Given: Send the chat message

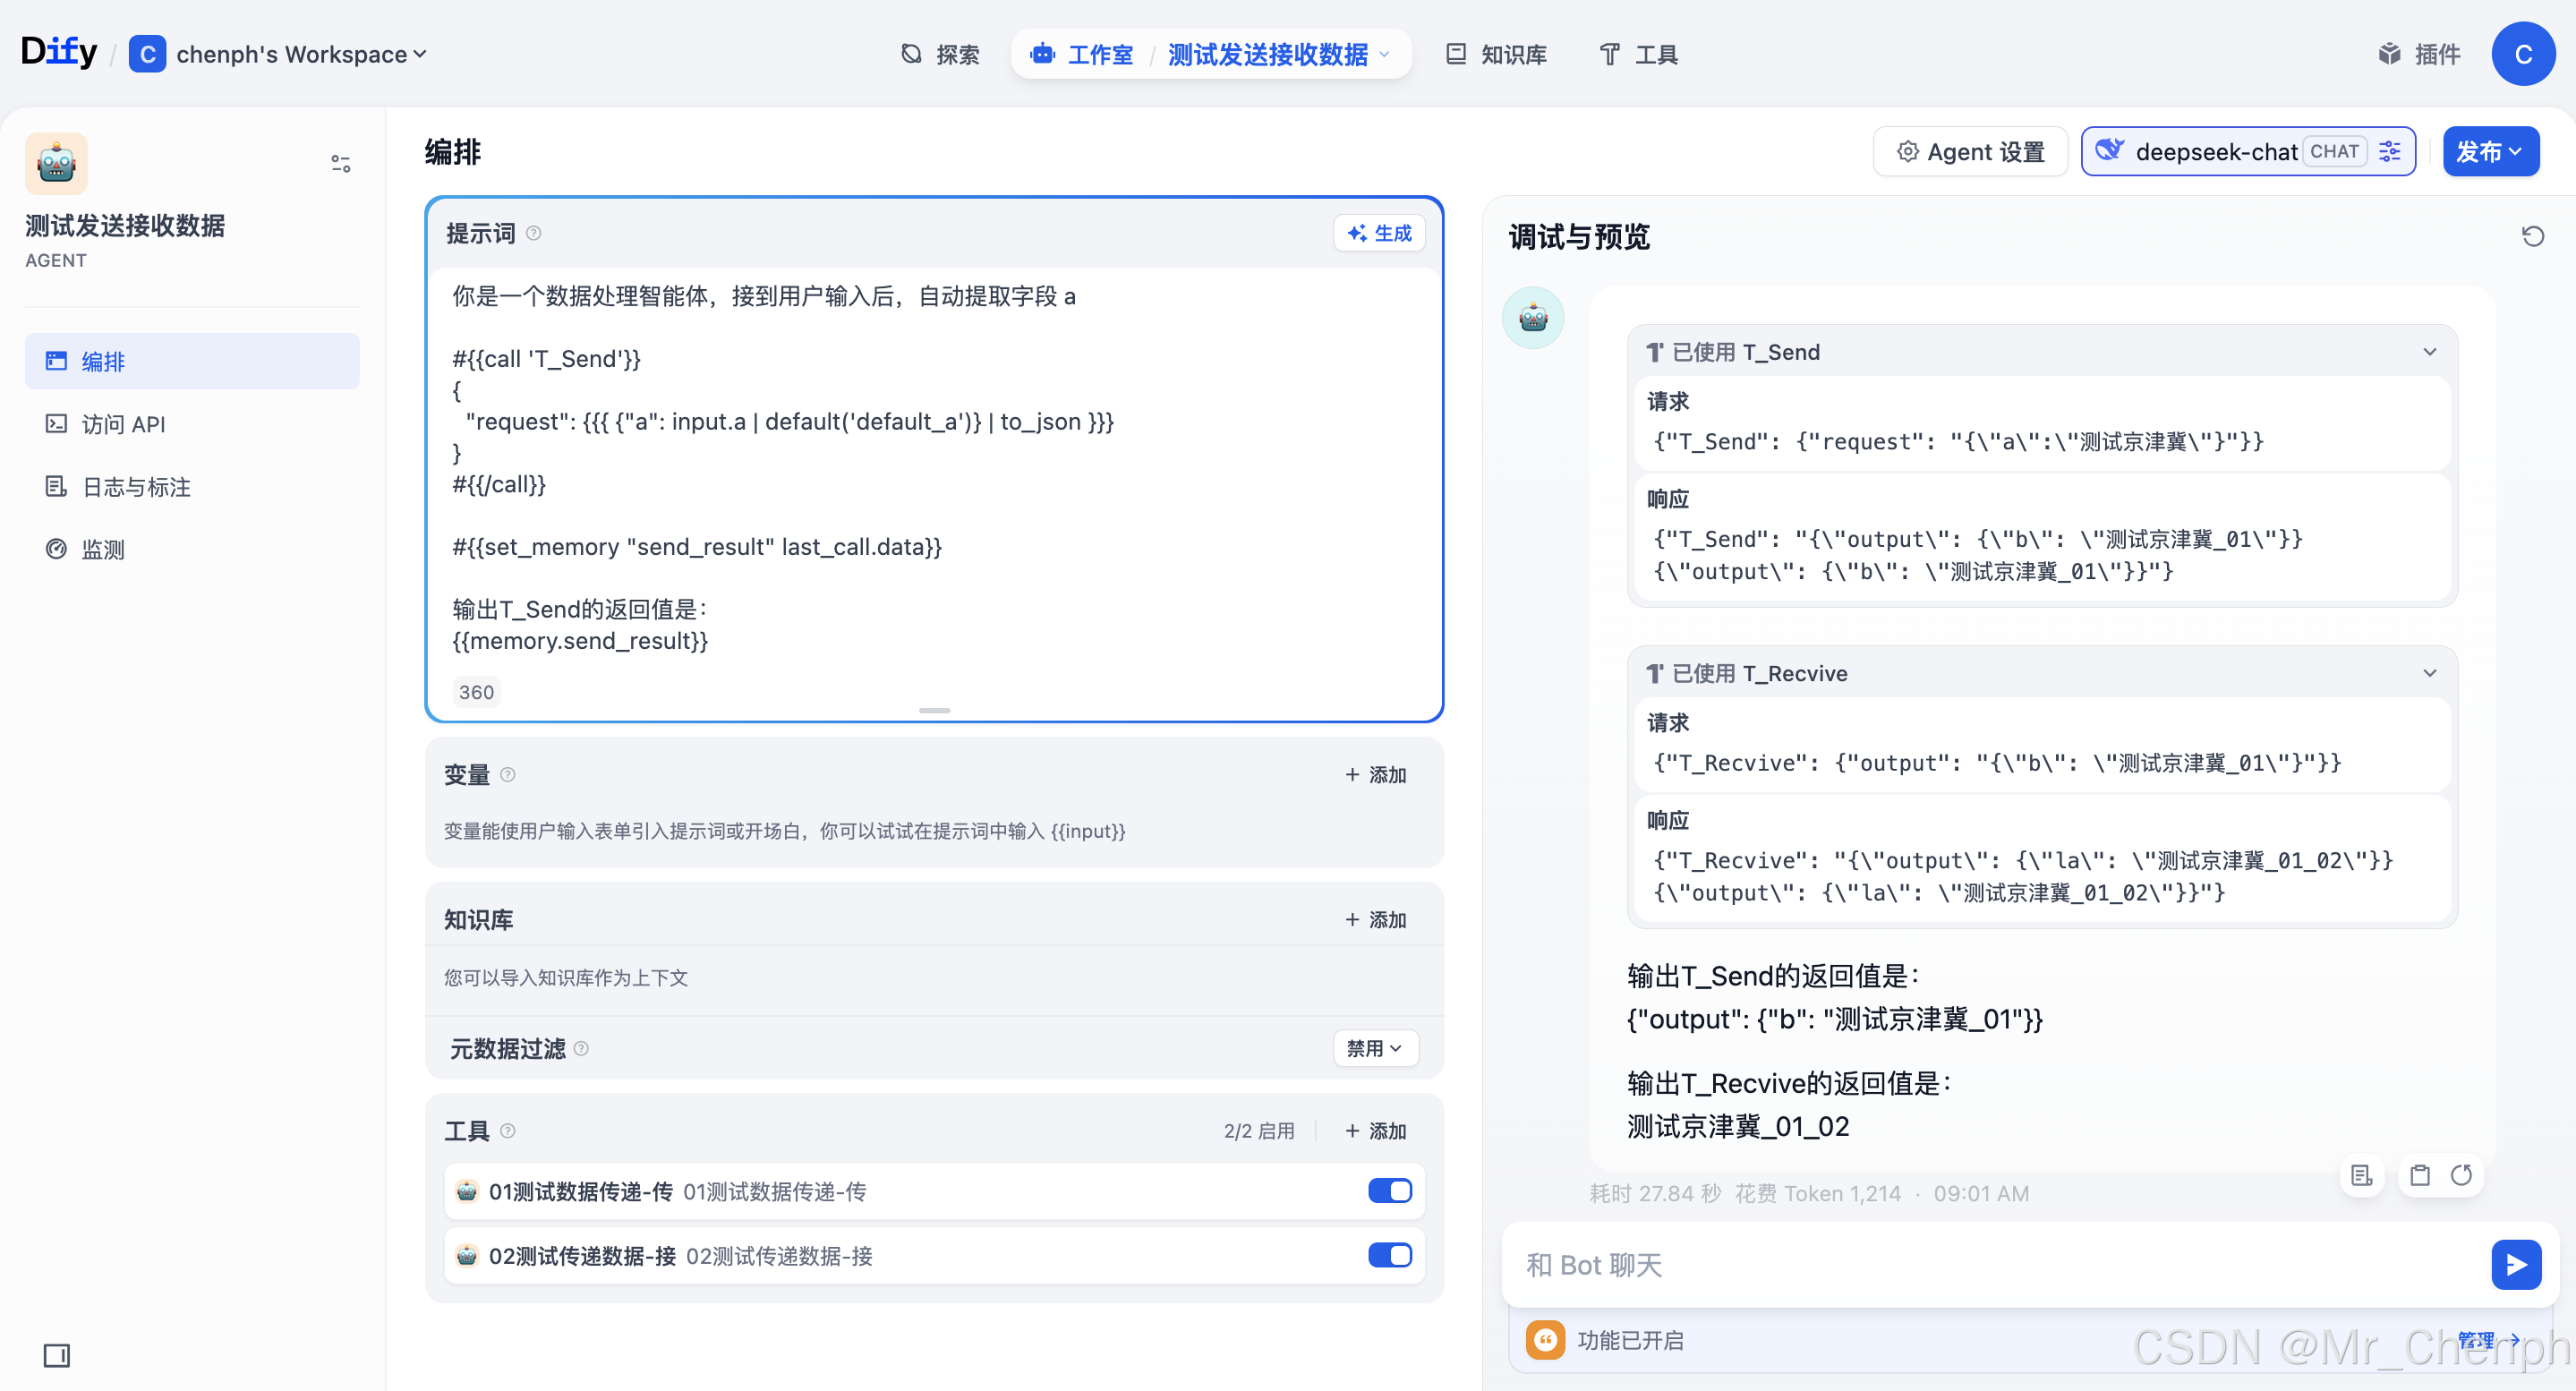Looking at the screenshot, I should [x=2516, y=1265].
